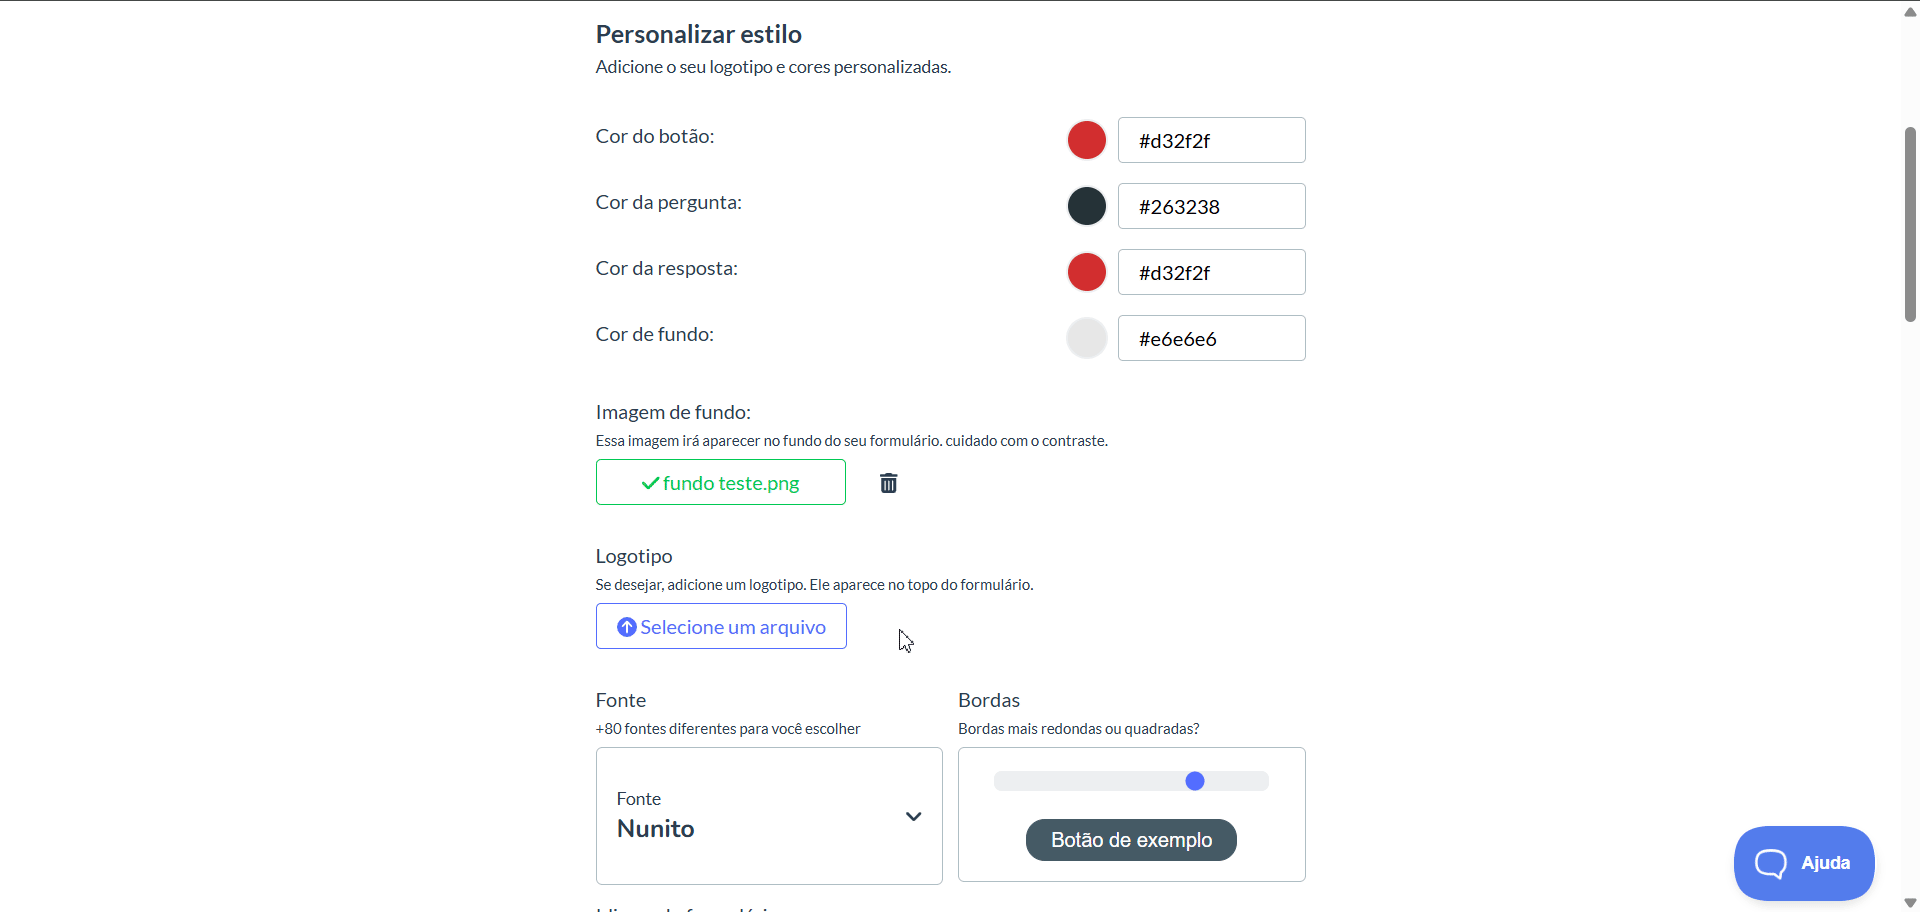Click the Cor da resposta hex field
The width and height of the screenshot is (1920, 912).
pos(1211,272)
